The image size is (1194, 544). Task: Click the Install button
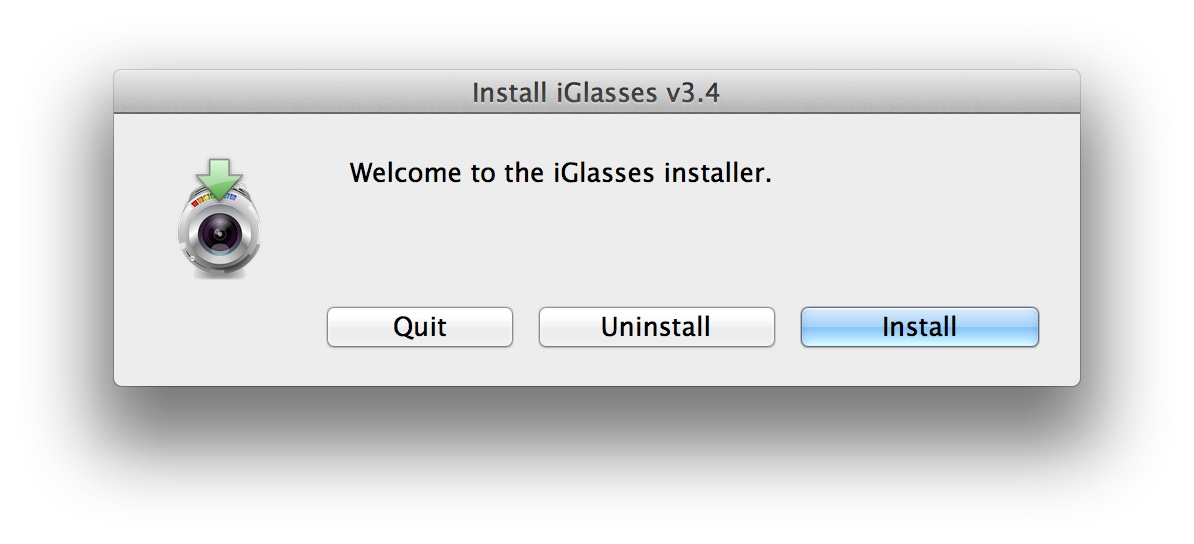click(919, 327)
